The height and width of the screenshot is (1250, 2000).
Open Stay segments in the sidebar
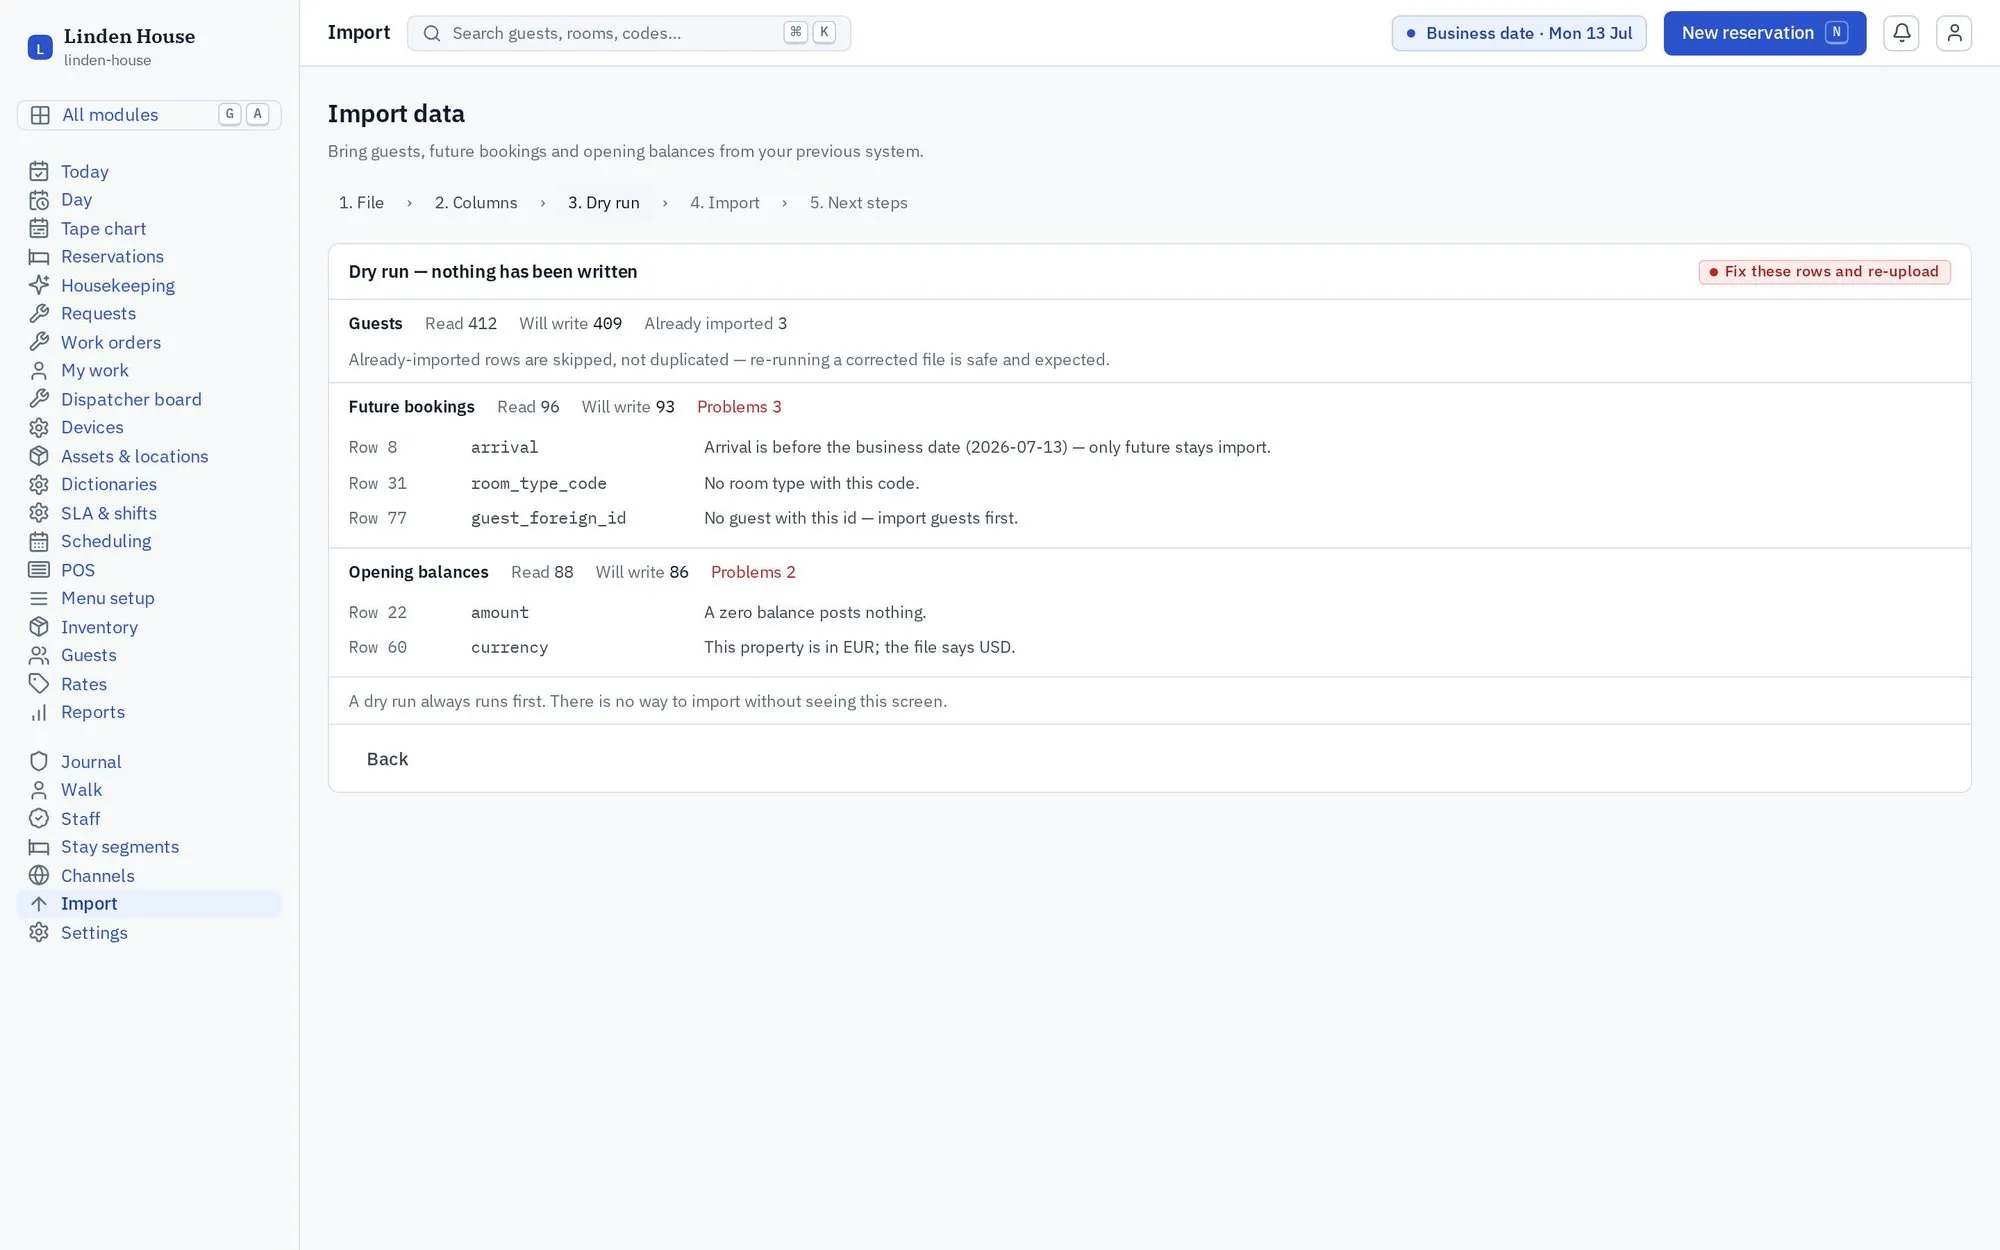pyautogui.click(x=149, y=847)
